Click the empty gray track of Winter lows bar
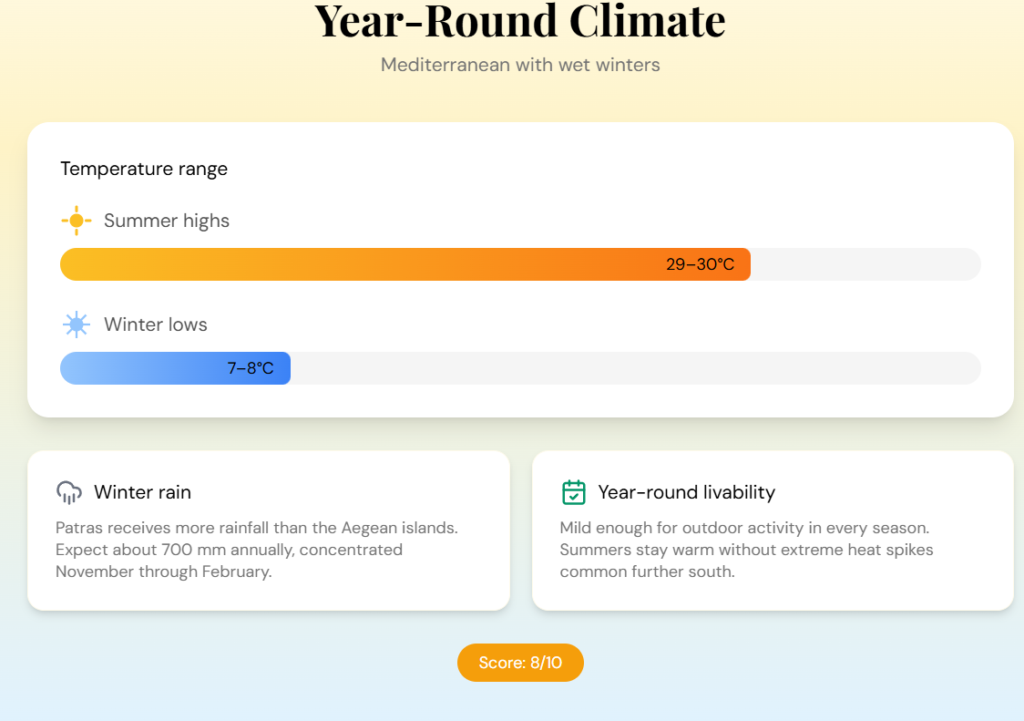Viewport: 1024px width, 721px height. (x=635, y=369)
